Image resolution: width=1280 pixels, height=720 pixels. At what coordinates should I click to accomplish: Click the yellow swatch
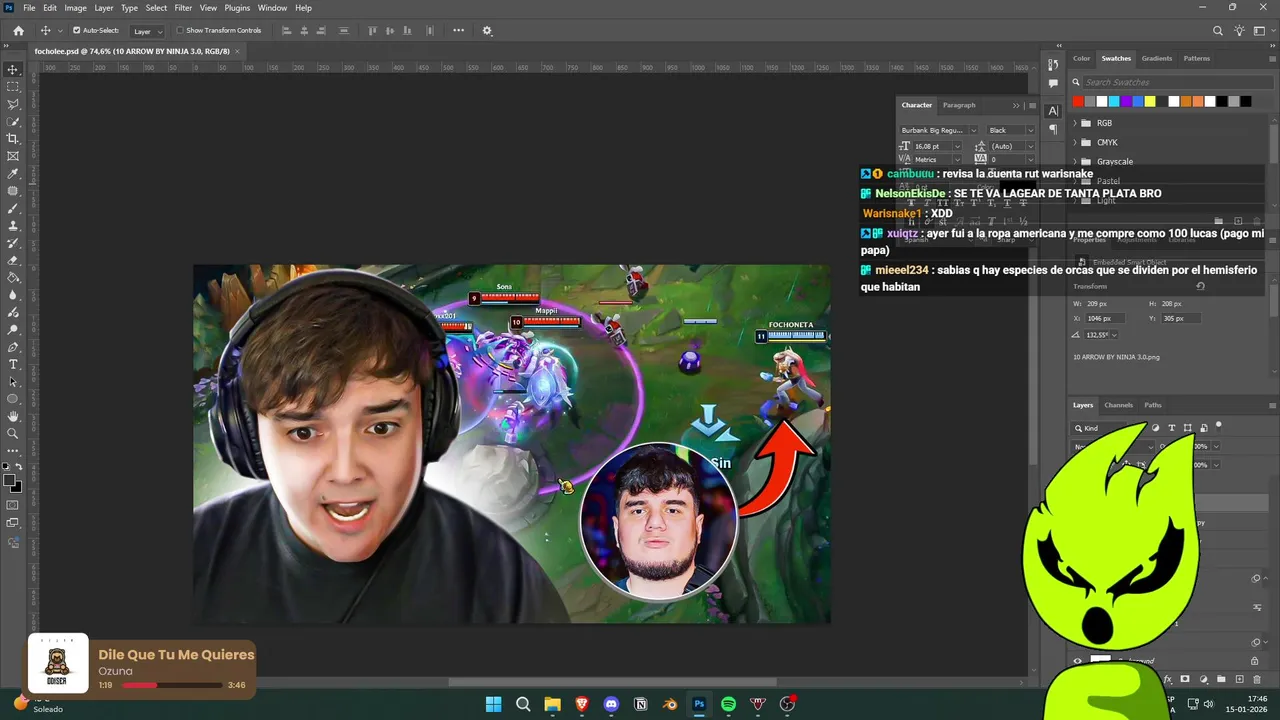(1150, 101)
